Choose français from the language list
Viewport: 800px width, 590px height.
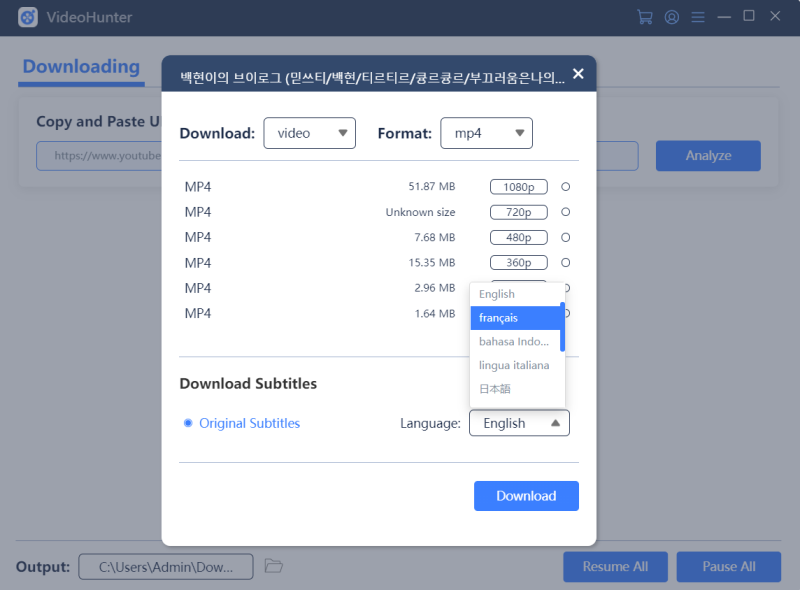(515, 318)
